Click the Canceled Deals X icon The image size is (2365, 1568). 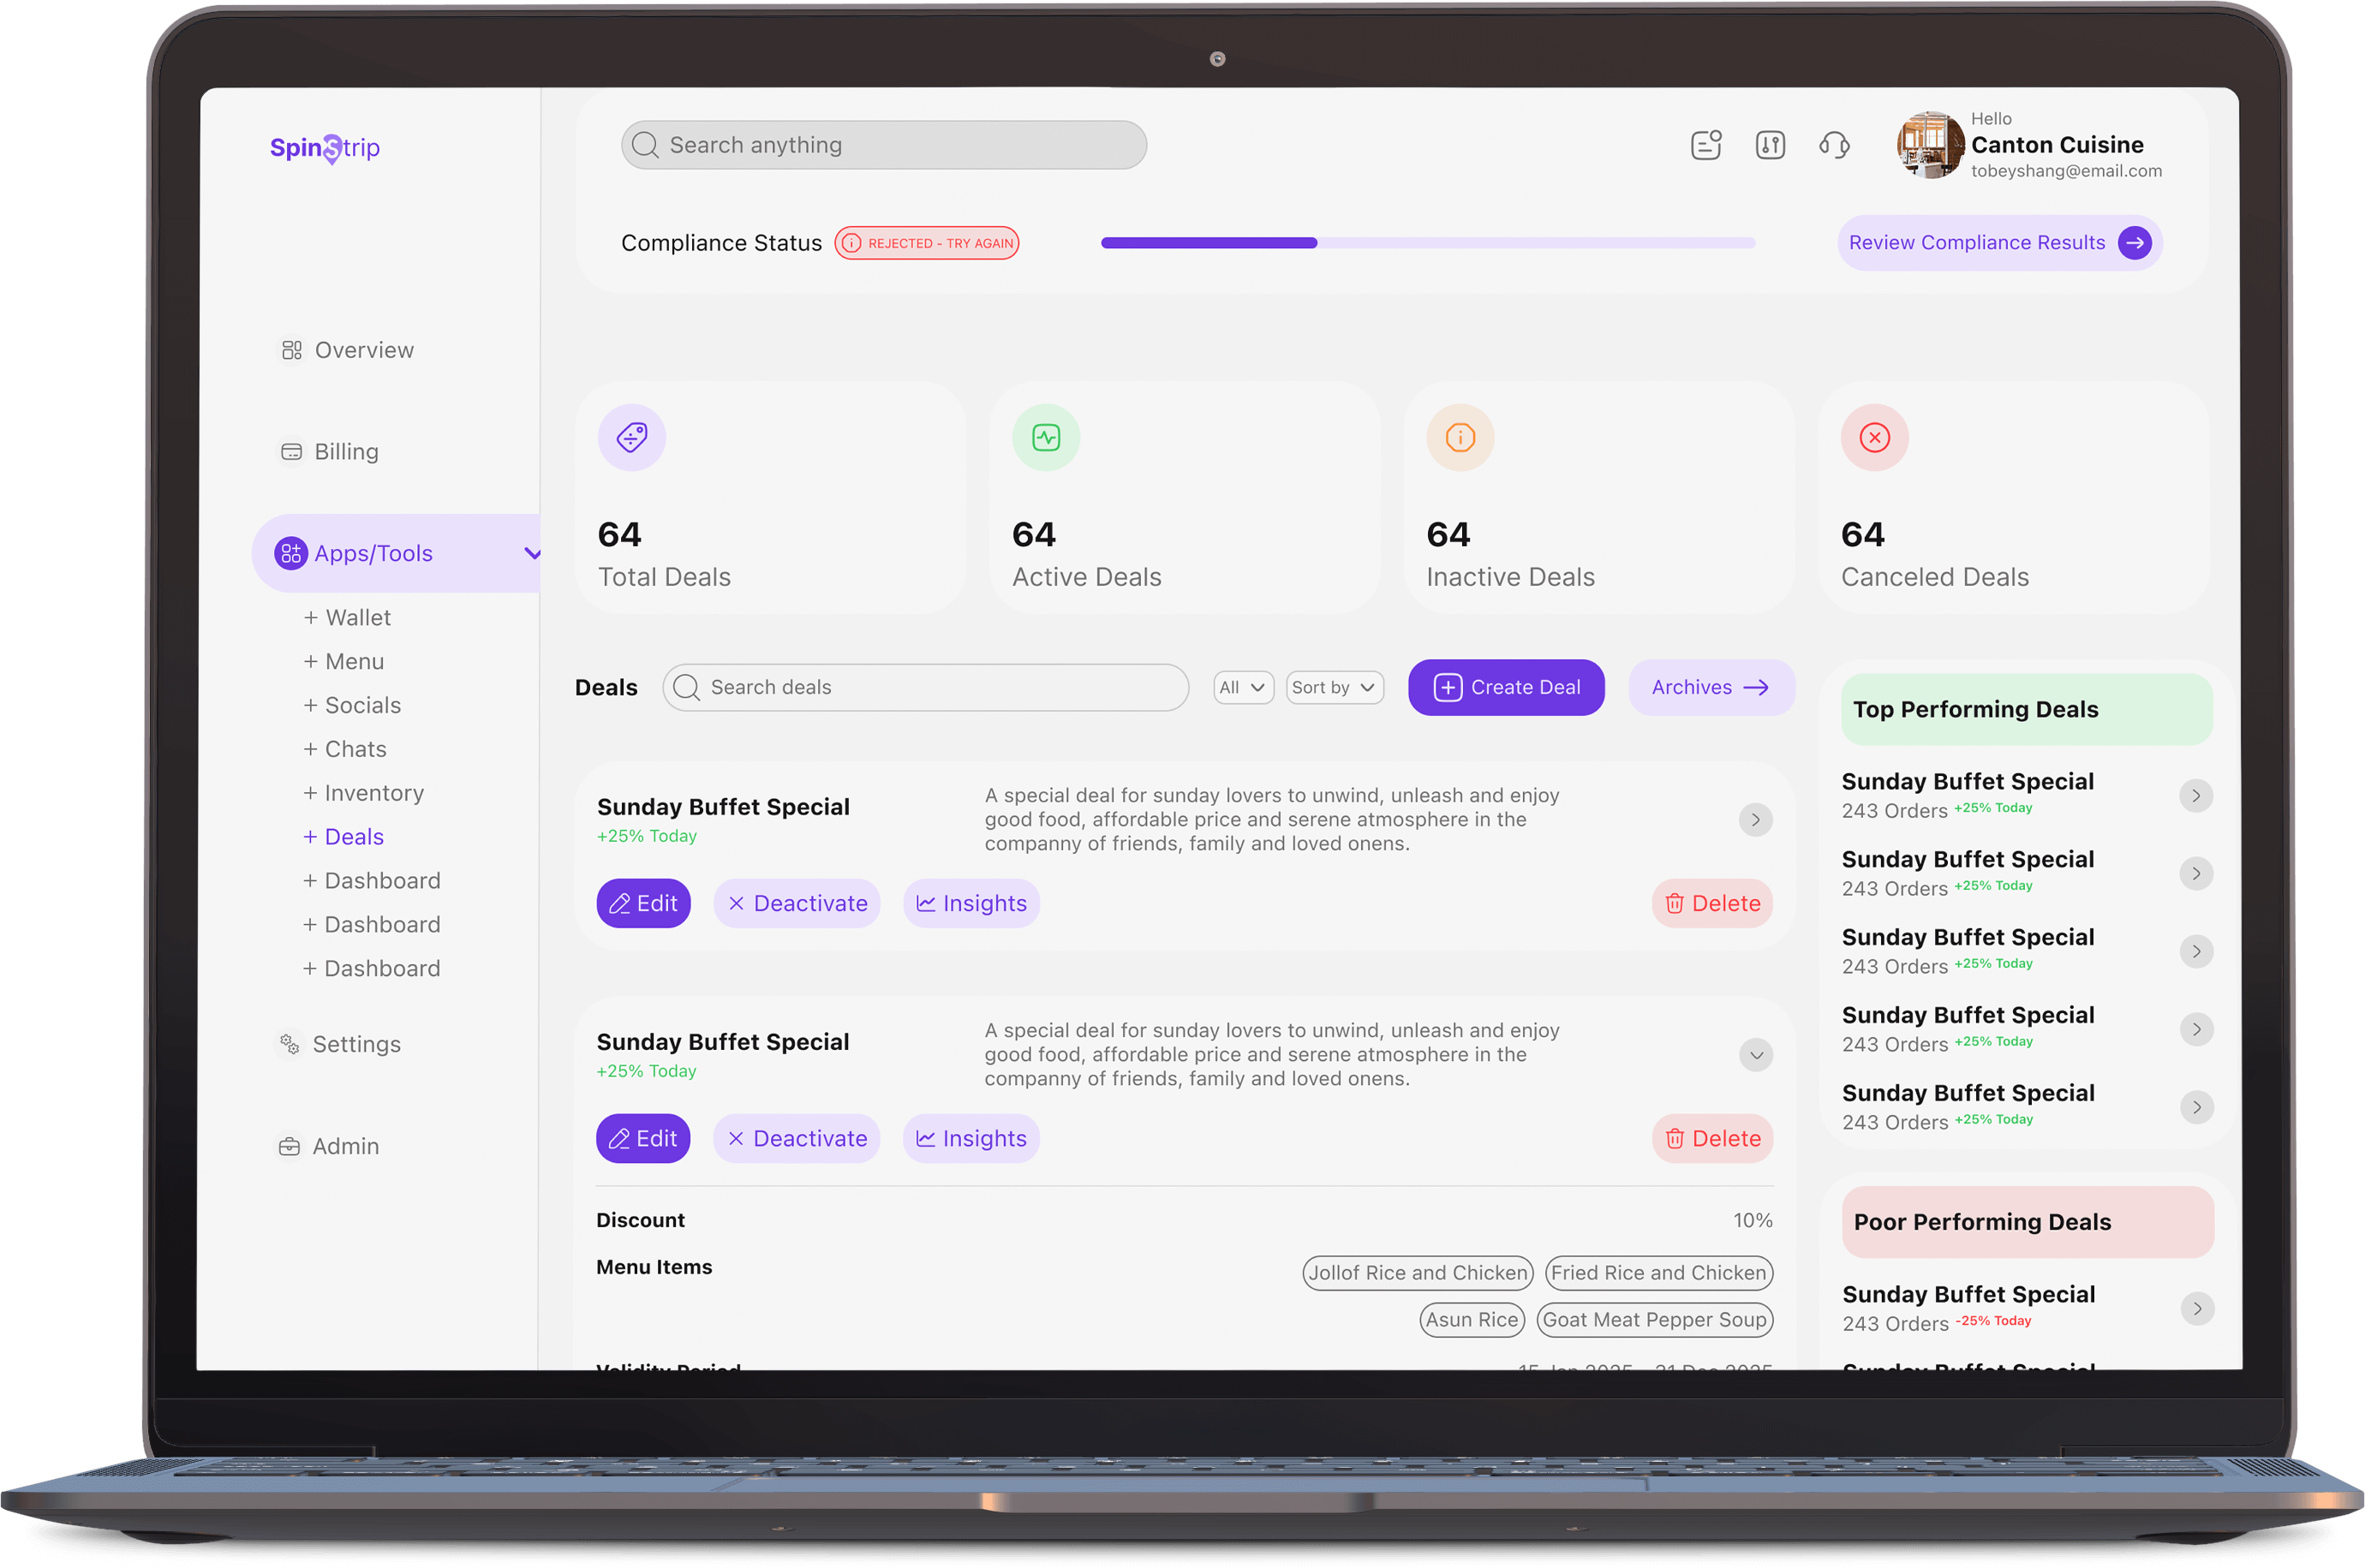coord(1874,437)
